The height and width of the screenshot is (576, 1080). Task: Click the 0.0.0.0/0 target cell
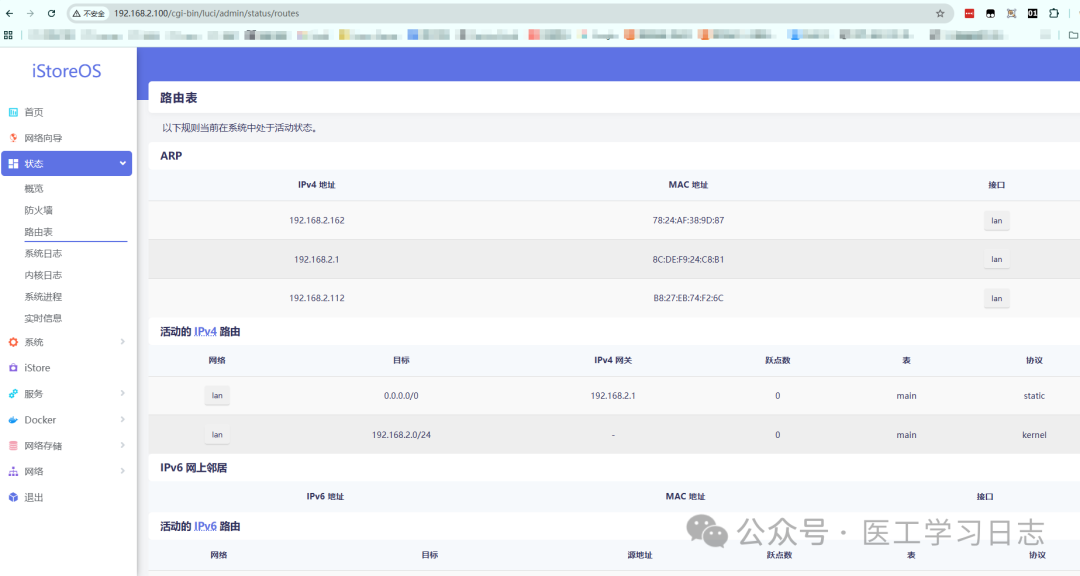pos(401,396)
